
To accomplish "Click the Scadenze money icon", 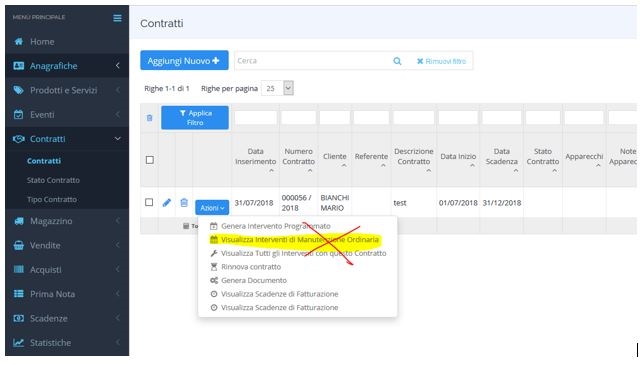I will [x=19, y=318].
